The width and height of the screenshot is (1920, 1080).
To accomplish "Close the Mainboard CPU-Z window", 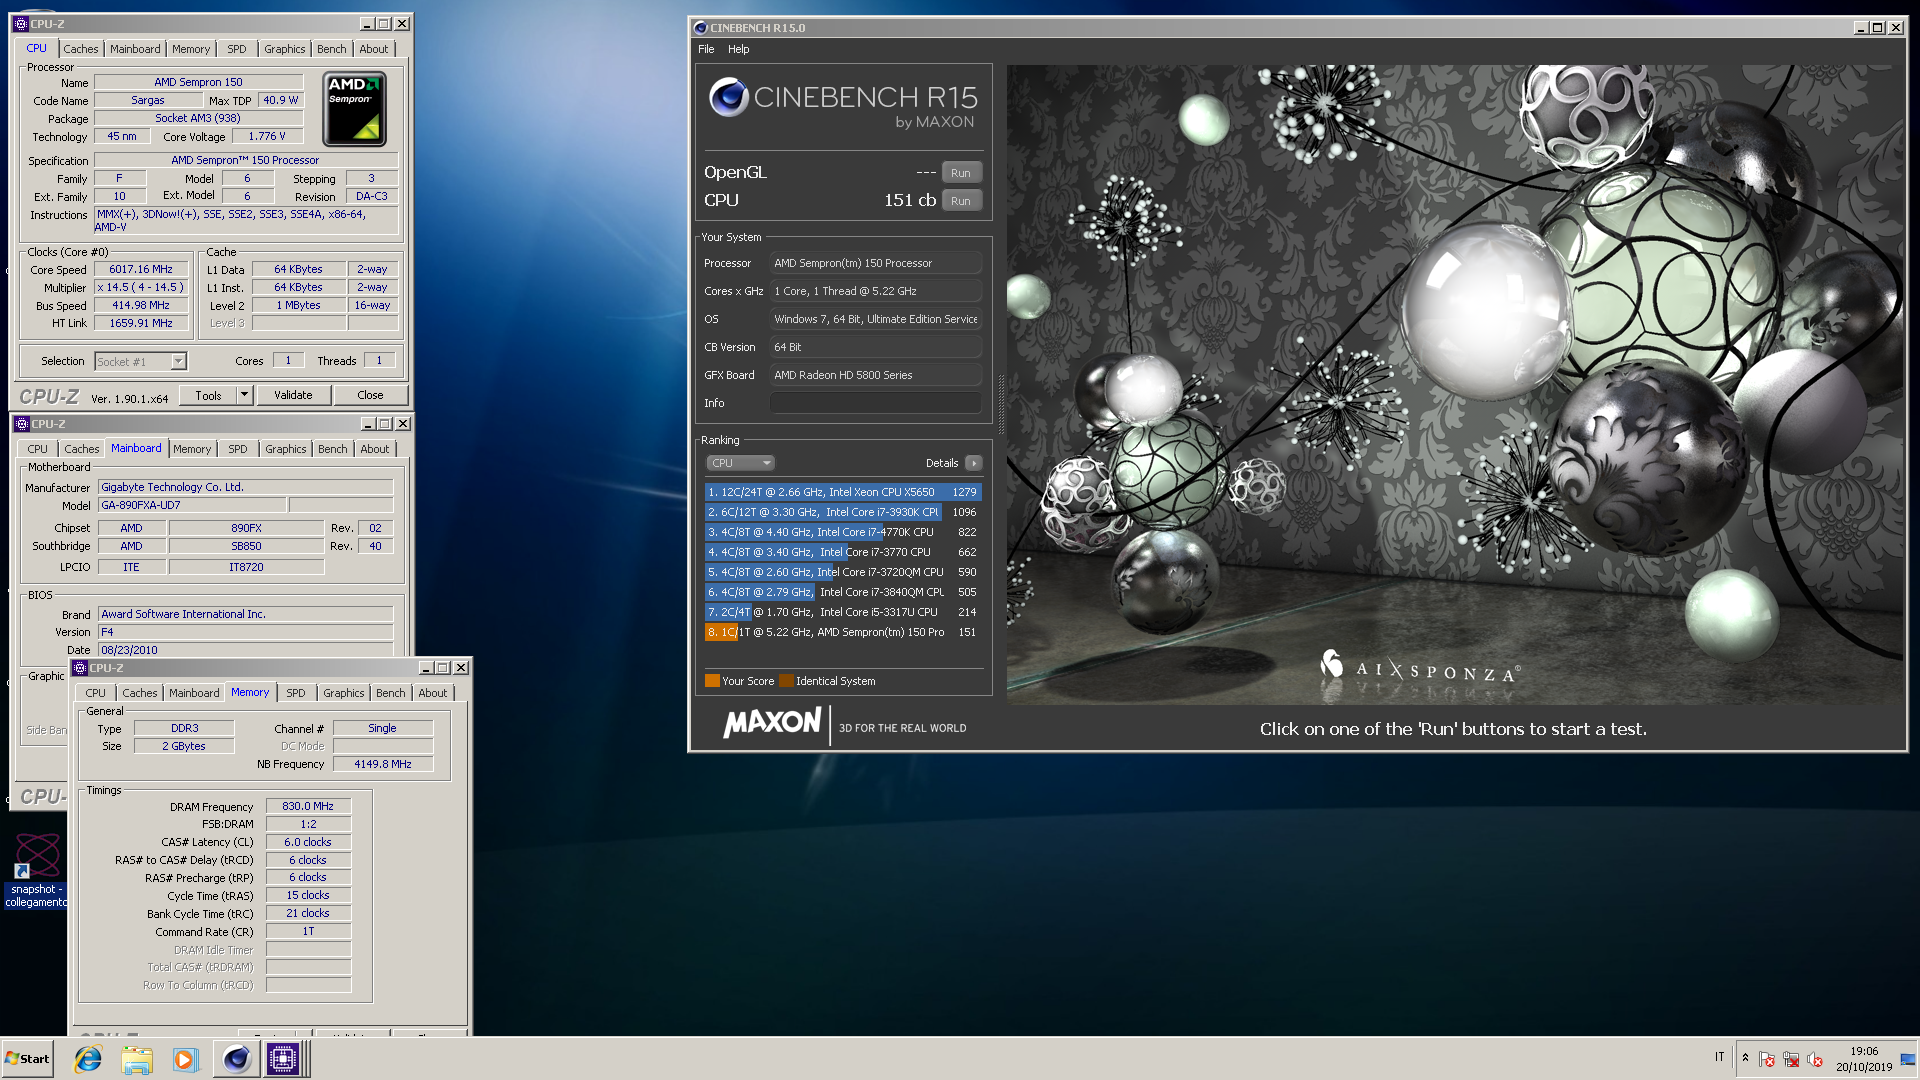I will (x=403, y=424).
